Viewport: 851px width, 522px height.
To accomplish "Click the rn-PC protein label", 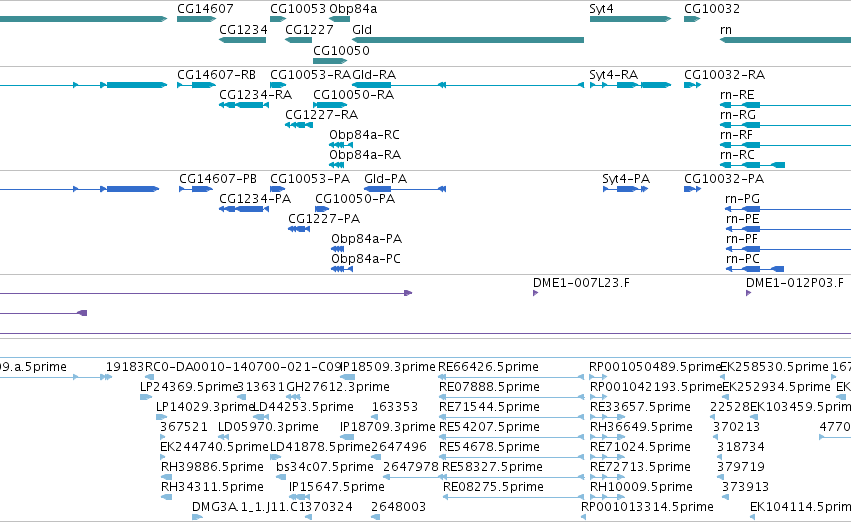I will [x=742, y=259].
